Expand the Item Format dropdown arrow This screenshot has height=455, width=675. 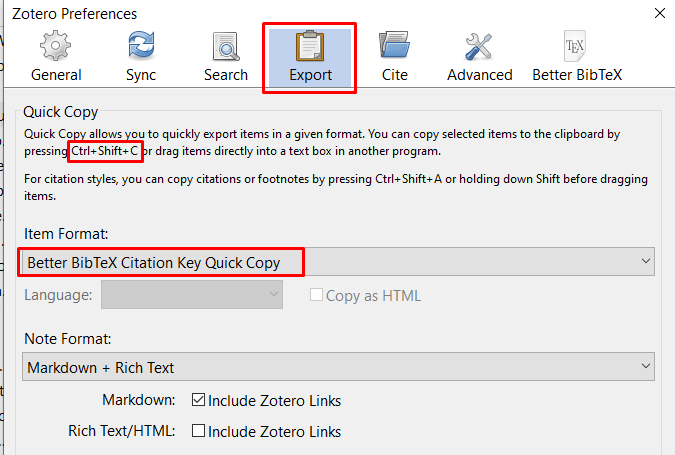point(645,261)
